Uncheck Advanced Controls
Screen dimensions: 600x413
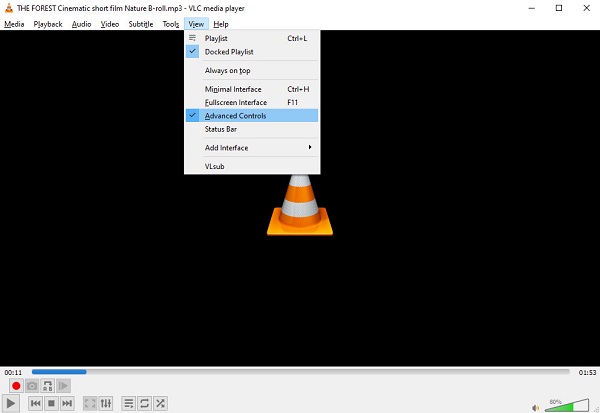pos(252,116)
